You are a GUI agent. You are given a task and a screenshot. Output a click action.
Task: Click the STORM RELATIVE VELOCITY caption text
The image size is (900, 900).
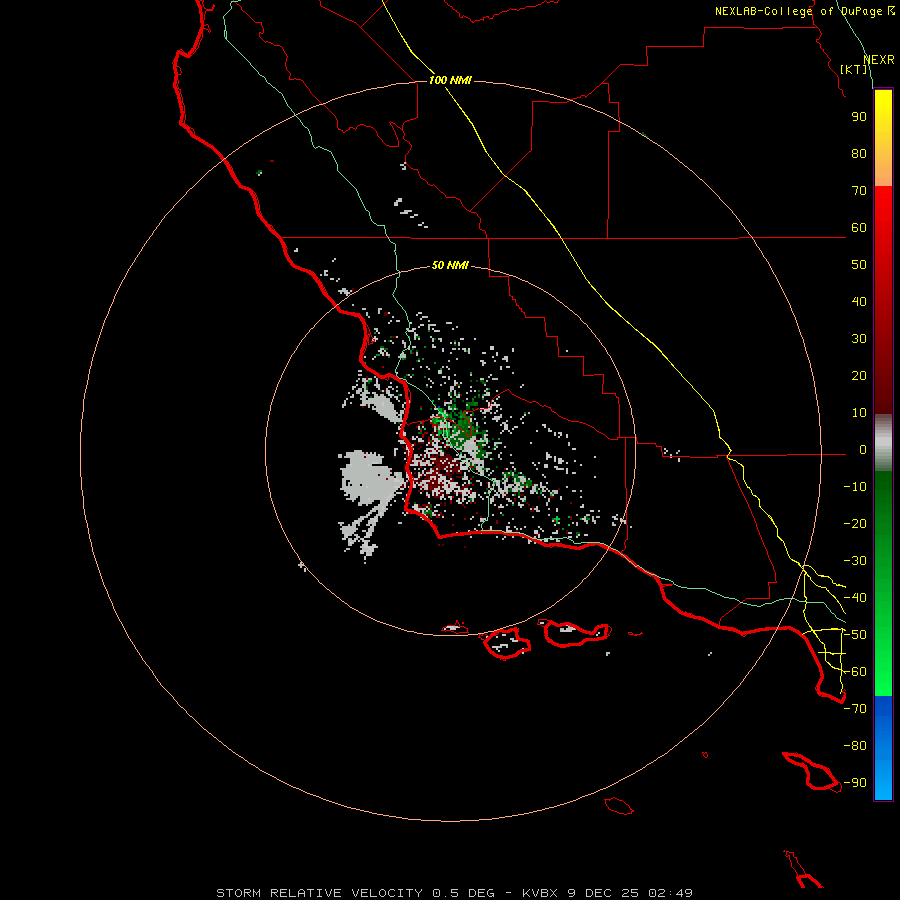[319, 893]
